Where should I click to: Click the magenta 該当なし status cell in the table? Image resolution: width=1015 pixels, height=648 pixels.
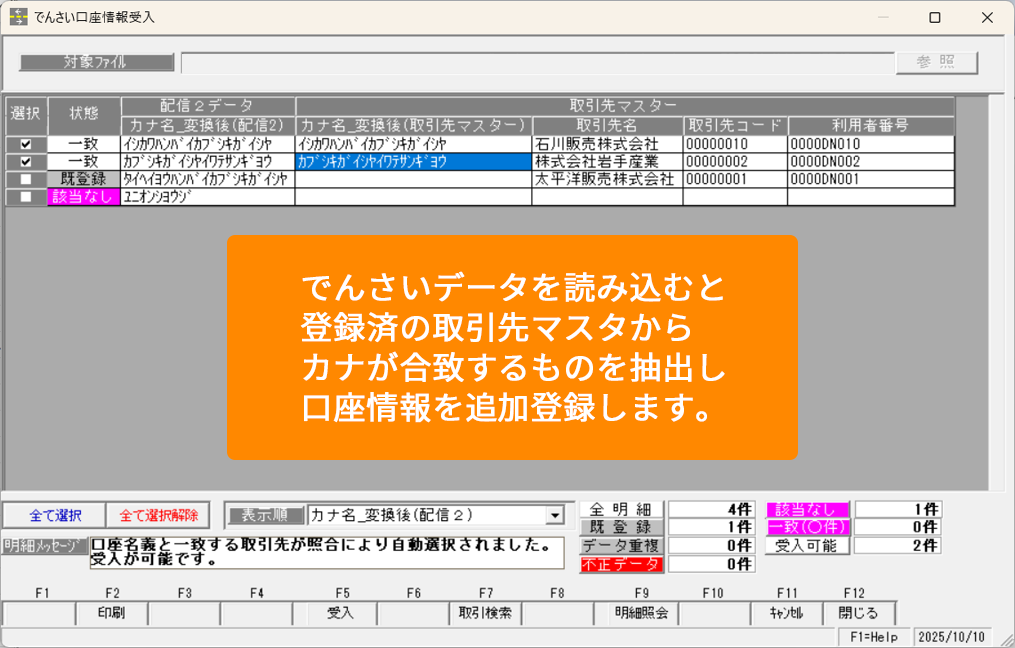tap(84, 197)
